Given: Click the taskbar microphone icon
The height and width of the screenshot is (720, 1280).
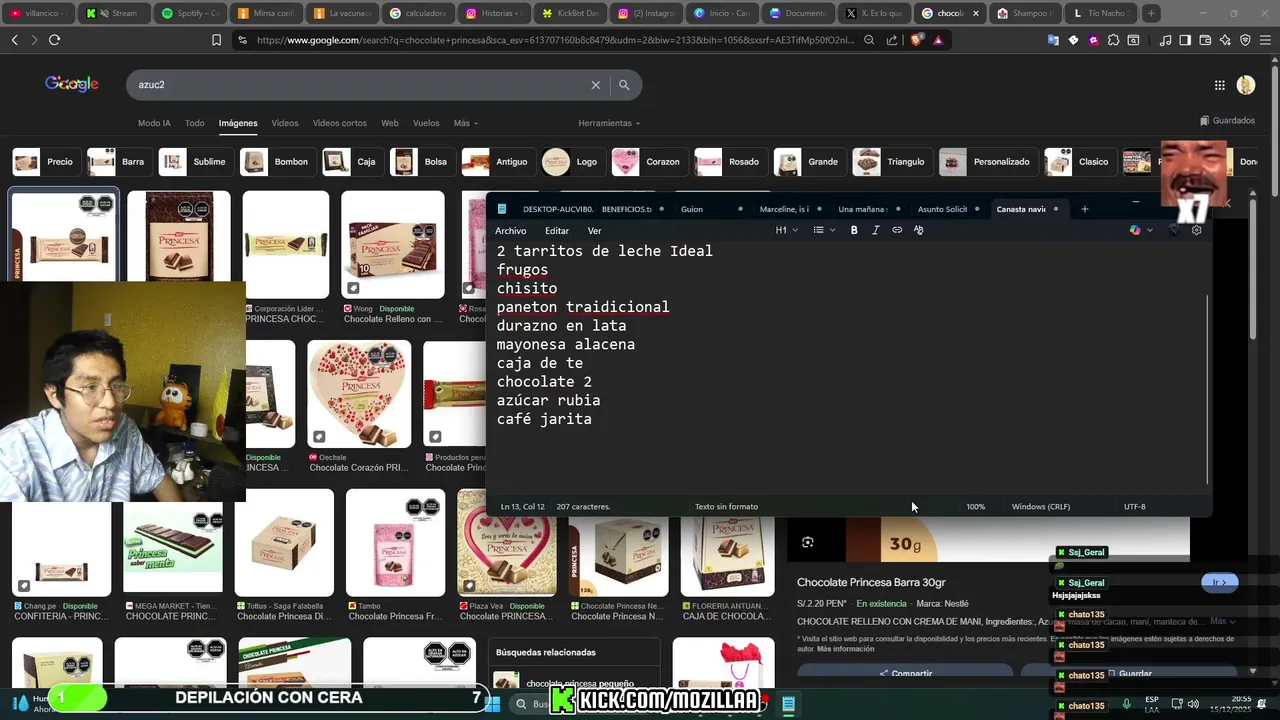Looking at the screenshot, I should (x=1127, y=704).
